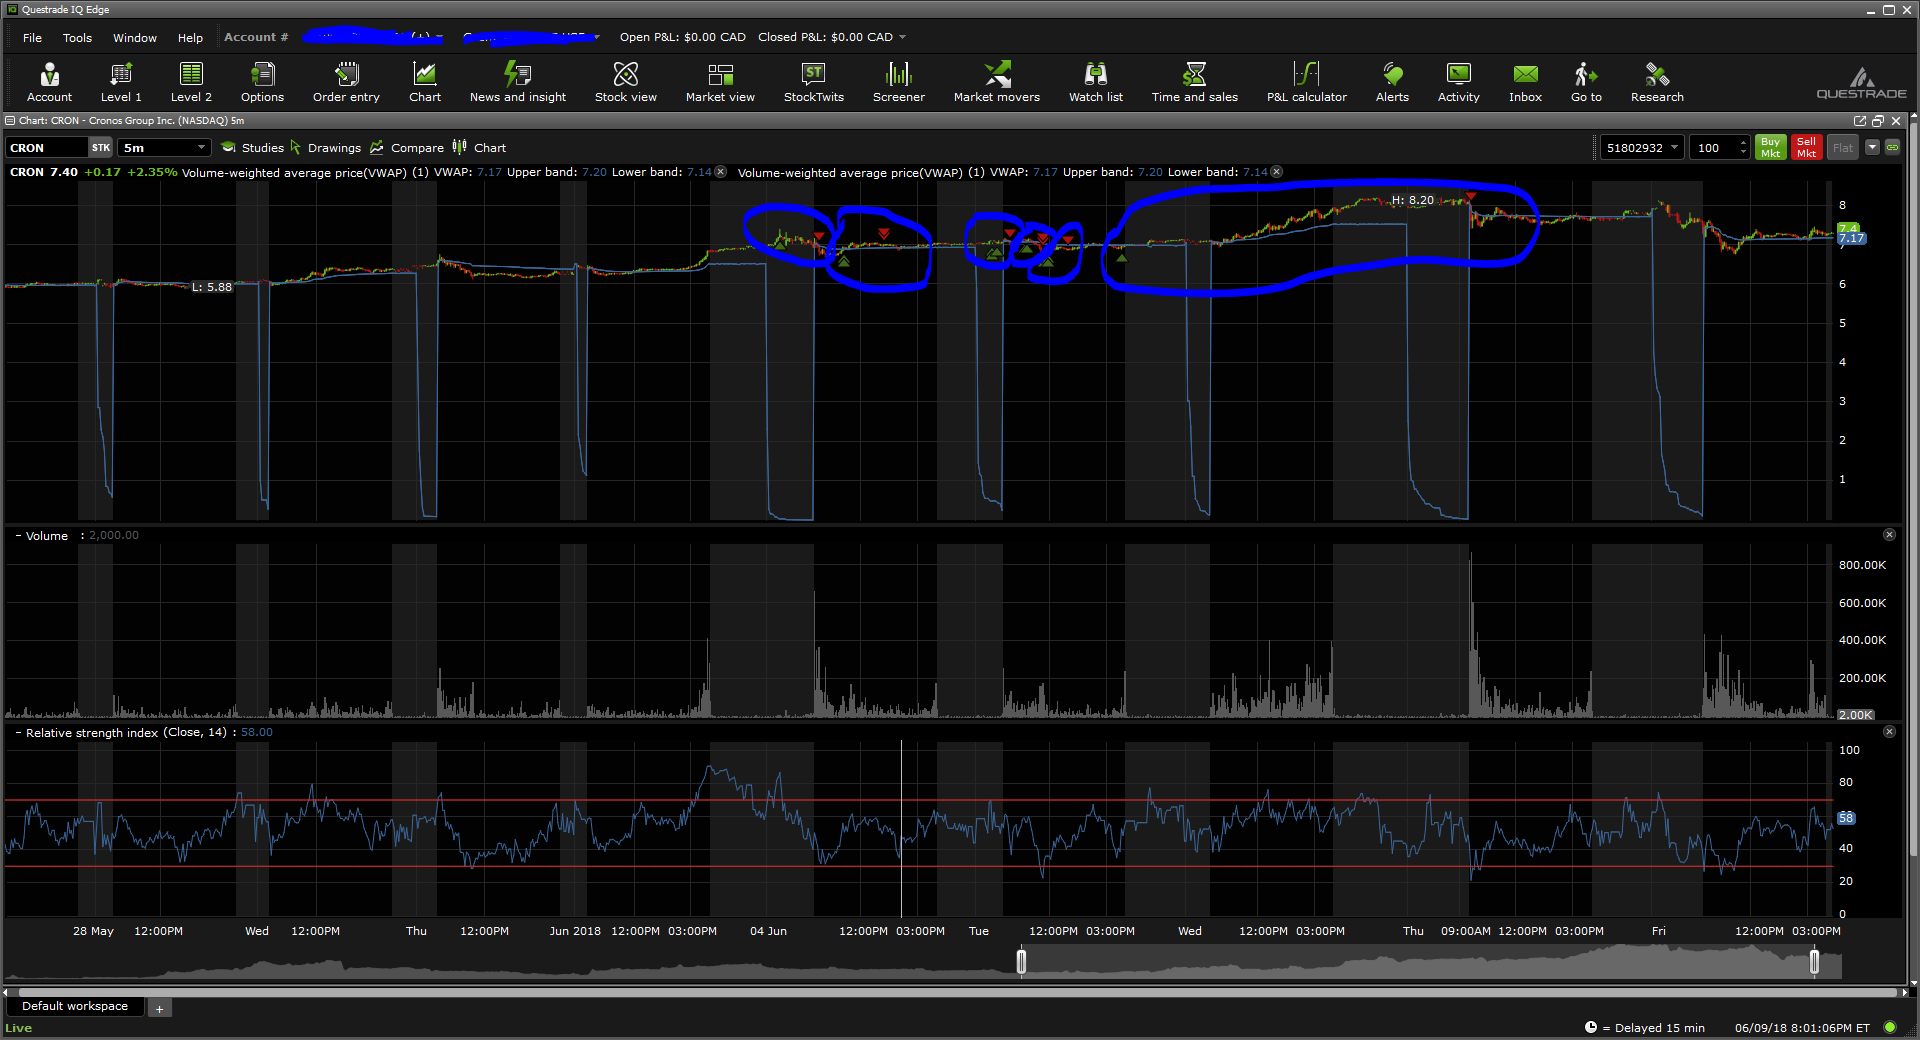The height and width of the screenshot is (1040, 1920).
Task: Expand the 5m interval dropdown
Action: pyautogui.click(x=201, y=148)
